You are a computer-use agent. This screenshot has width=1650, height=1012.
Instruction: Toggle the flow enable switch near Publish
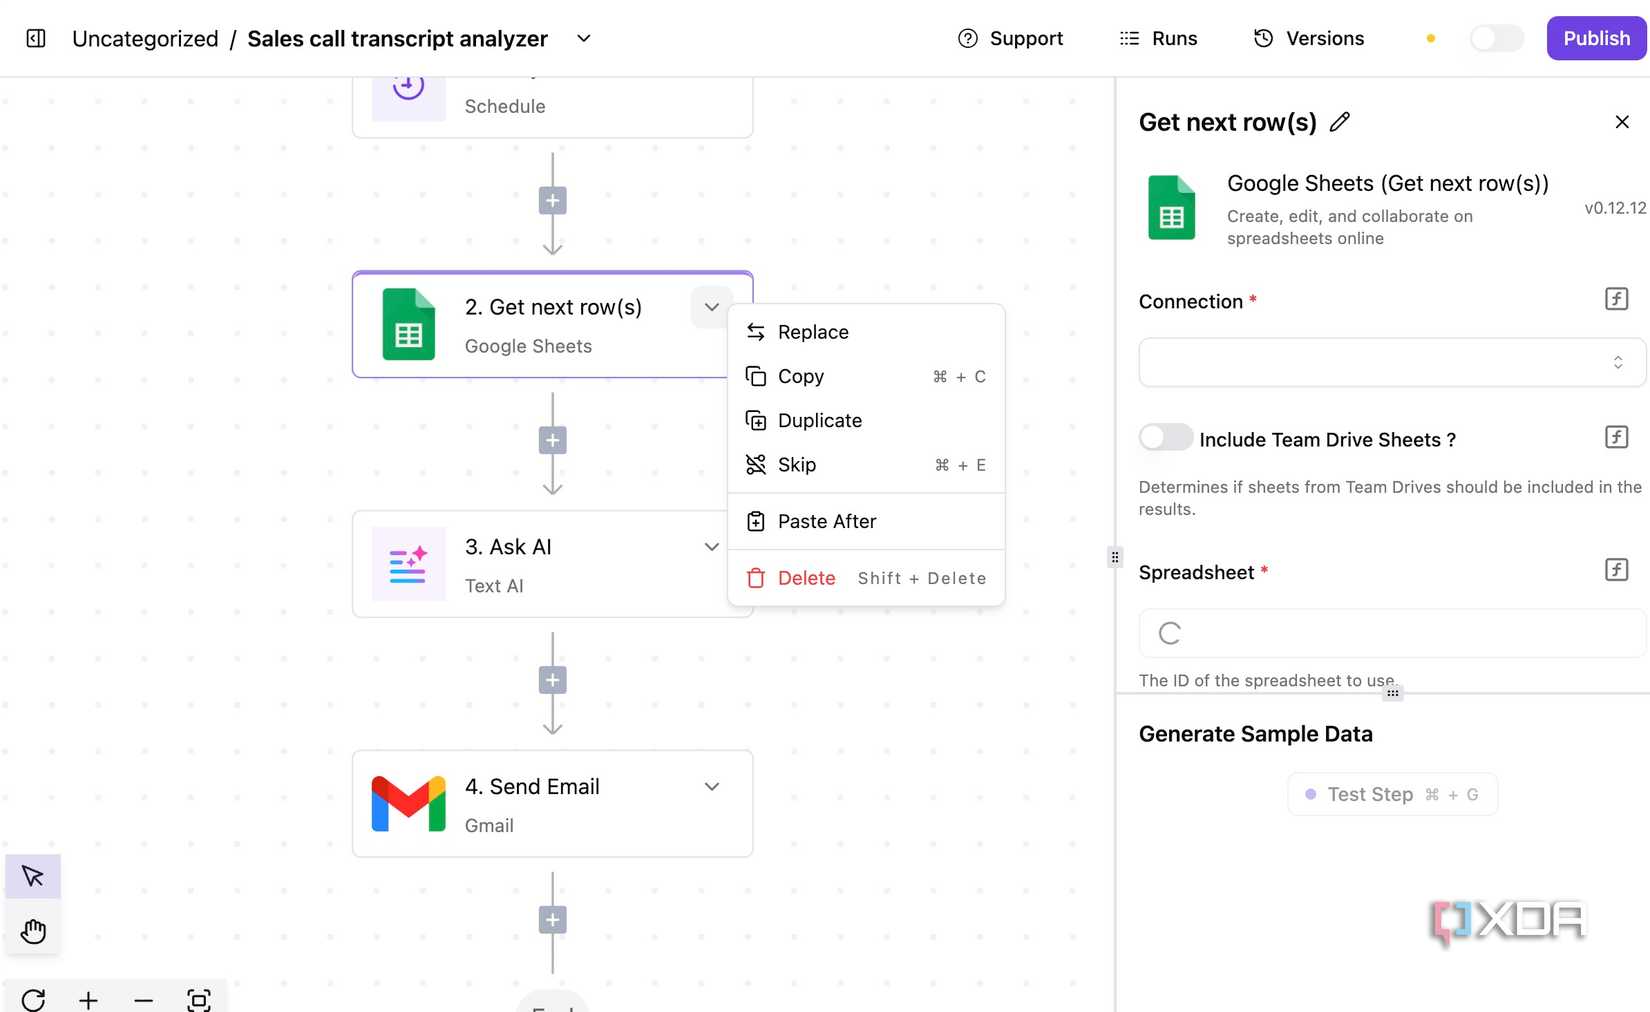(1495, 37)
